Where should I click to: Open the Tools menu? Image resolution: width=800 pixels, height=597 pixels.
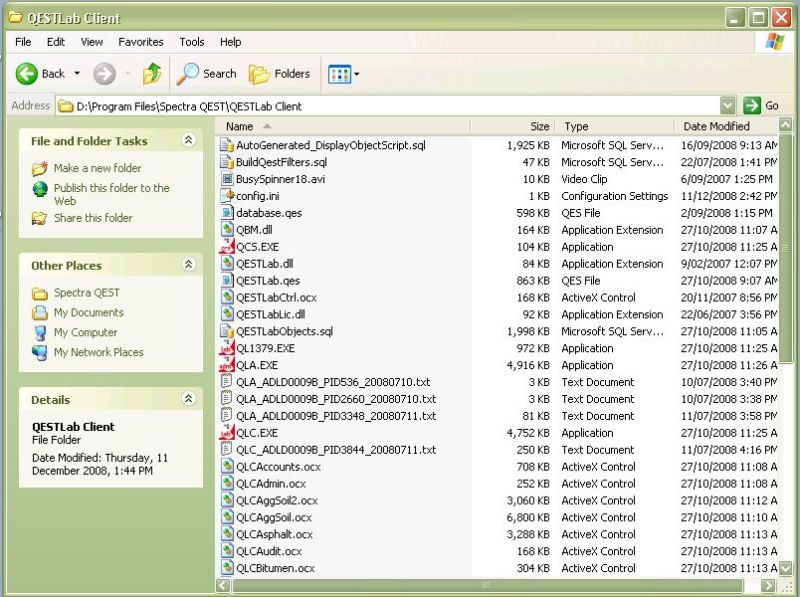coord(191,42)
